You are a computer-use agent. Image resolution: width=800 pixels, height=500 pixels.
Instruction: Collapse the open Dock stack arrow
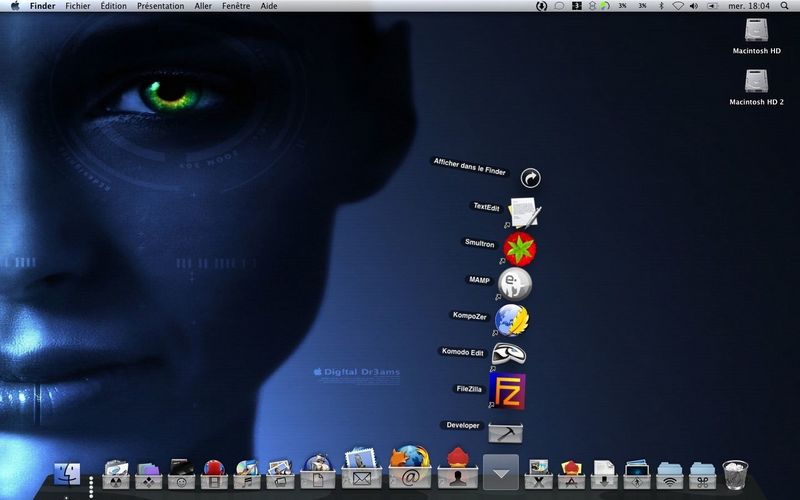pyautogui.click(x=501, y=472)
